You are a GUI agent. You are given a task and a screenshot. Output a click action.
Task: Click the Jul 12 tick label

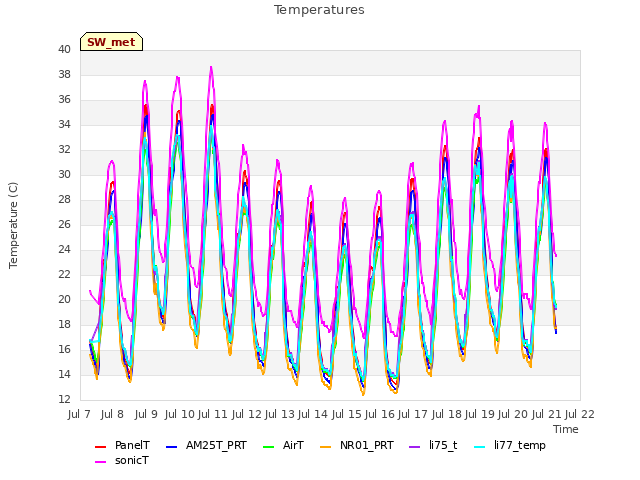click(x=247, y=414)
